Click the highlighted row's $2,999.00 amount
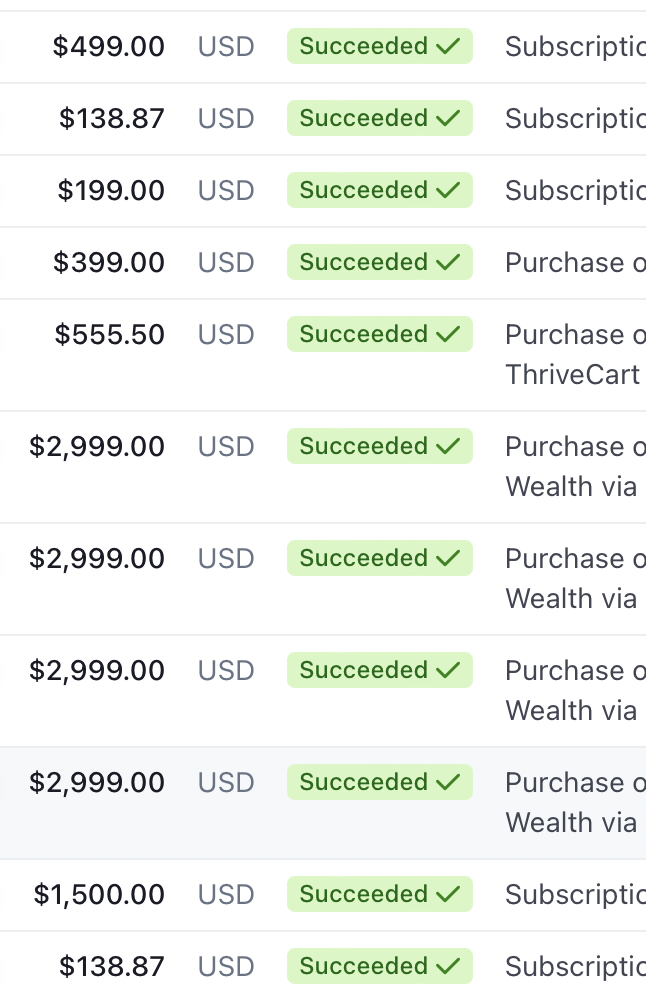 point(97,782)
